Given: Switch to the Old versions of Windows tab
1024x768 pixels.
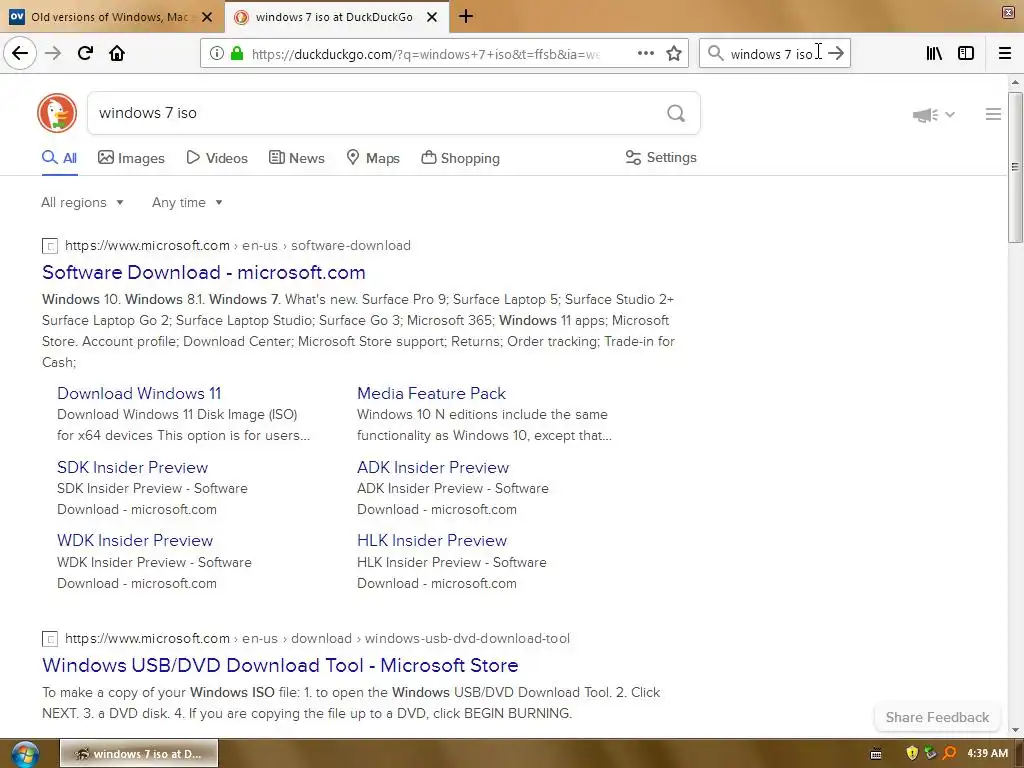Looking at the screenshot, I should [x=111, y=17].
